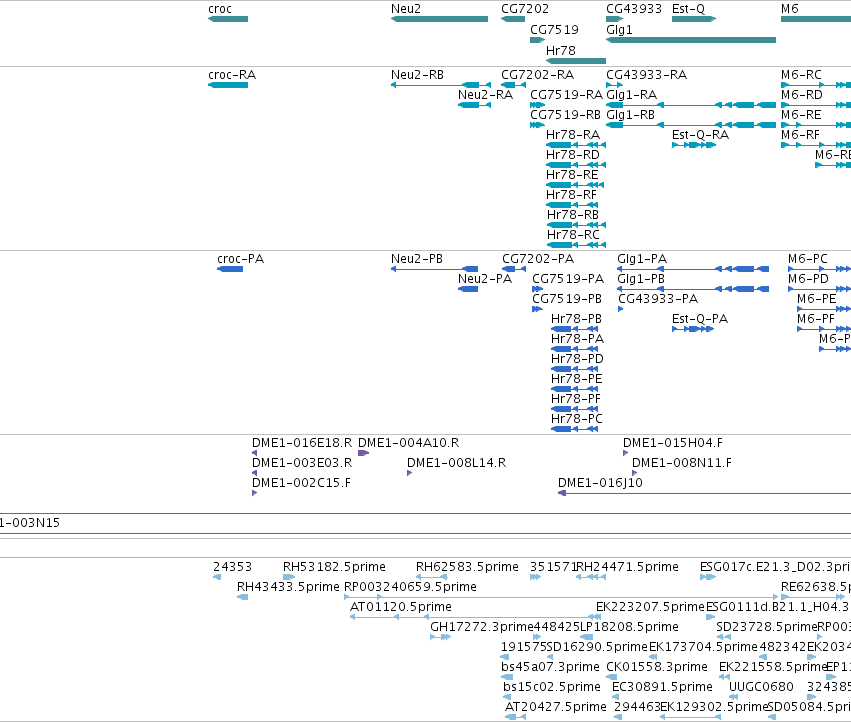Select the RP003240659.5prime EST label
Viewport: 851px width, 722px height.
(410, 587)
